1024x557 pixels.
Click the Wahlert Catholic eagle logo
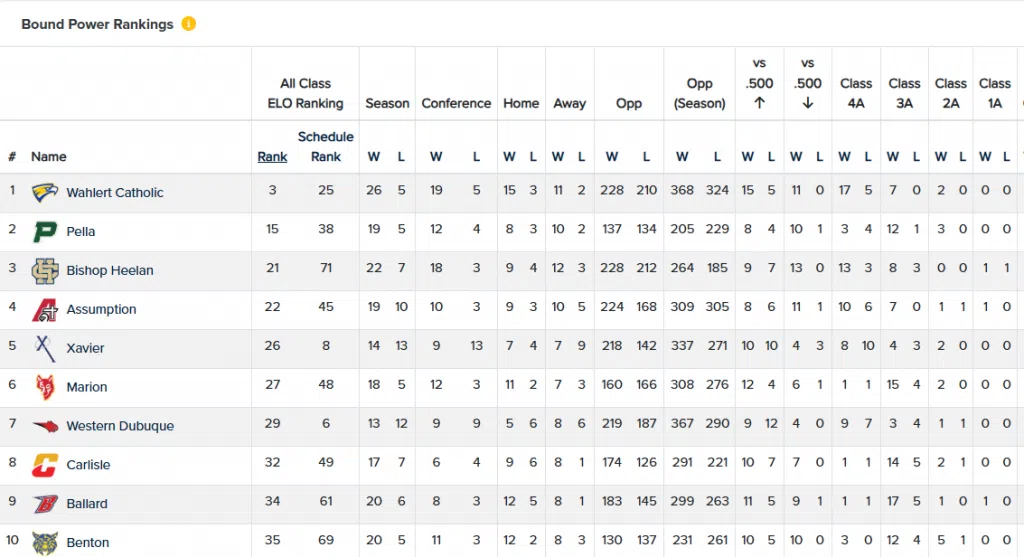pyautogui.click(x=45, y=192)
